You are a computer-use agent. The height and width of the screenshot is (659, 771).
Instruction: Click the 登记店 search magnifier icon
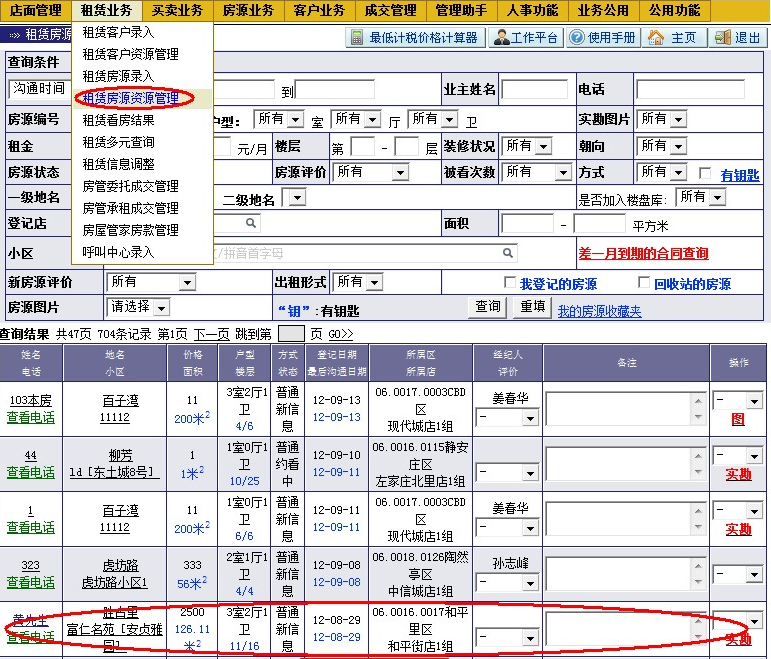(251, 223)
